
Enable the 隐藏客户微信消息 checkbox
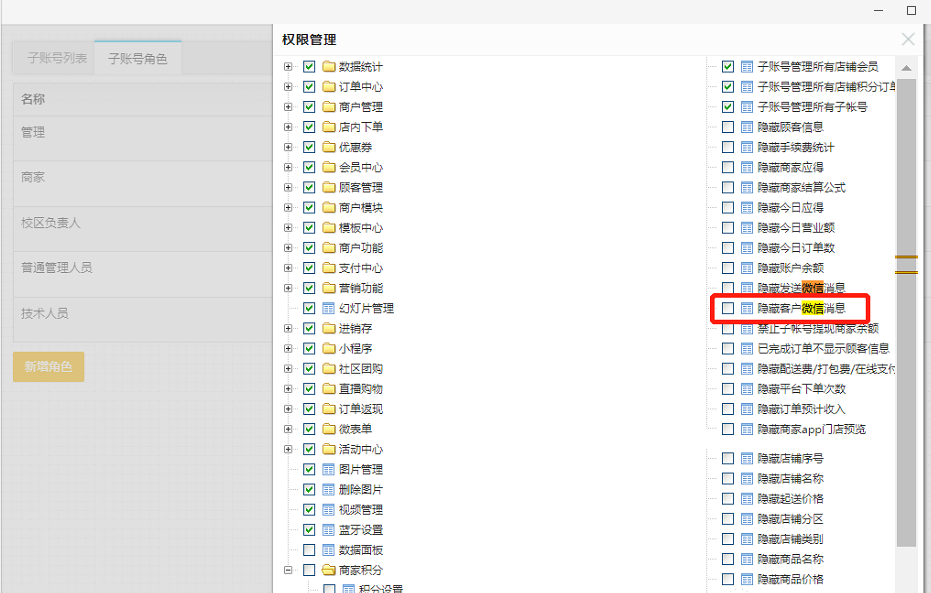[728, 308]
